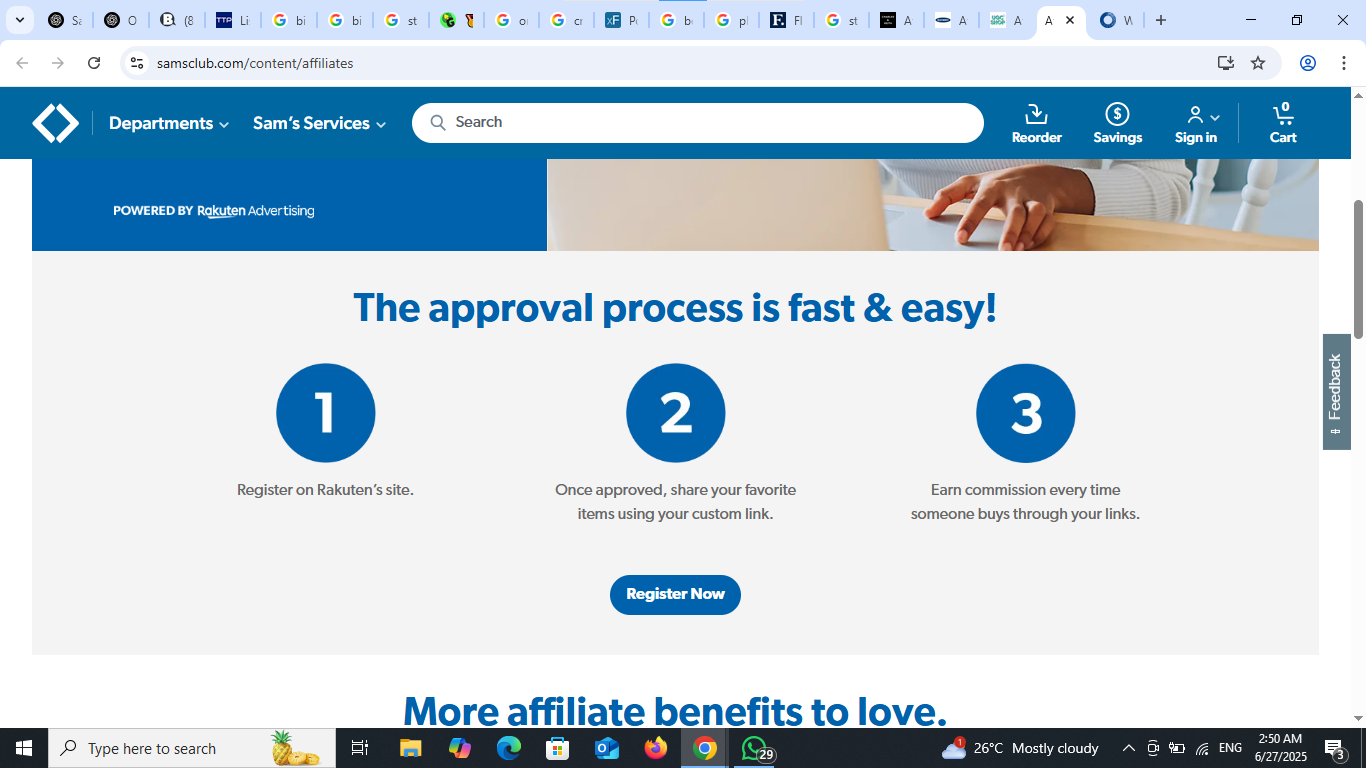The image size is (1366, 768).
Task: Open the notification center icon
Action: coord(1335,748)
